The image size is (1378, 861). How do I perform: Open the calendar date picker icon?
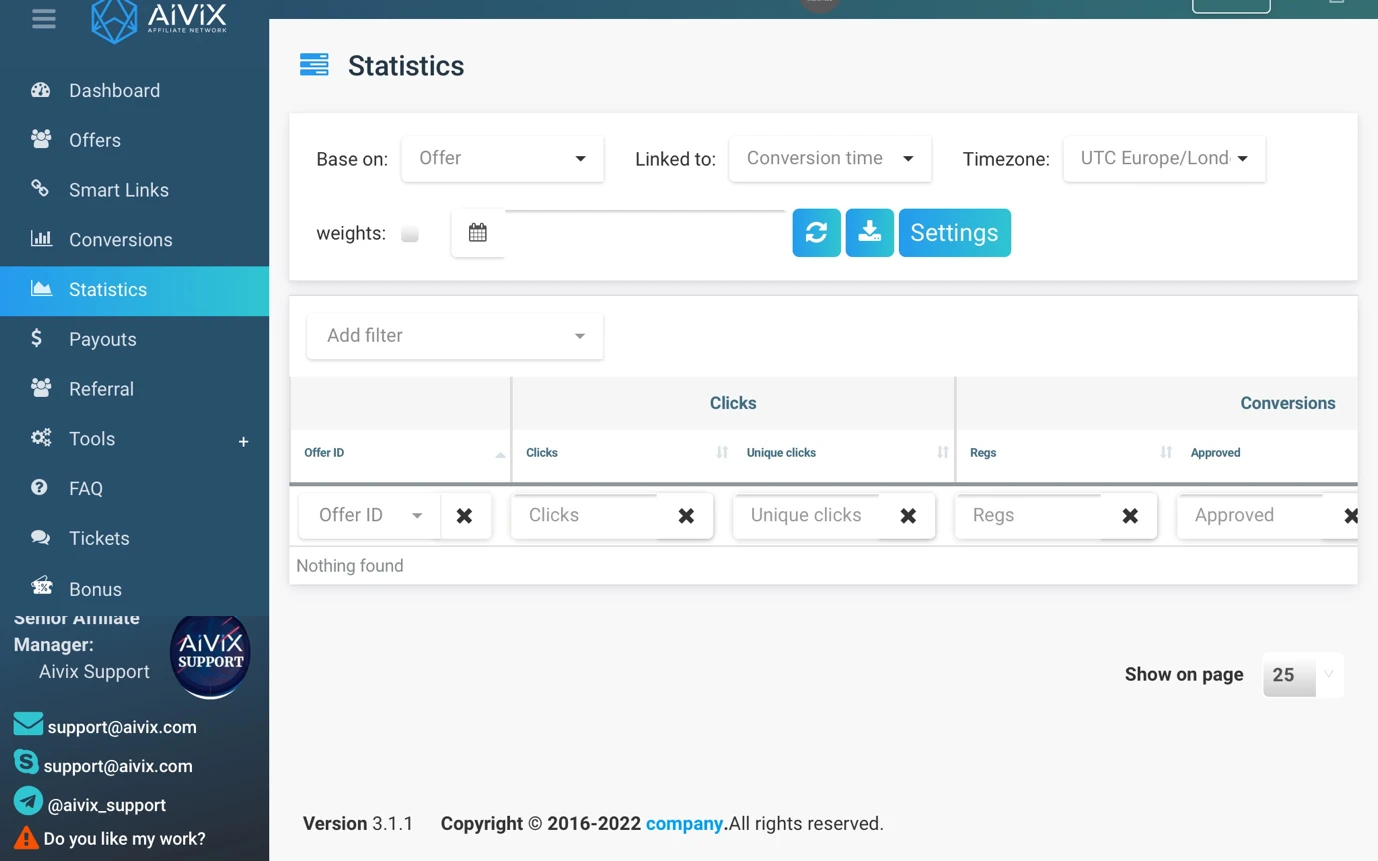pyautogui.click(x=478, y=232)
